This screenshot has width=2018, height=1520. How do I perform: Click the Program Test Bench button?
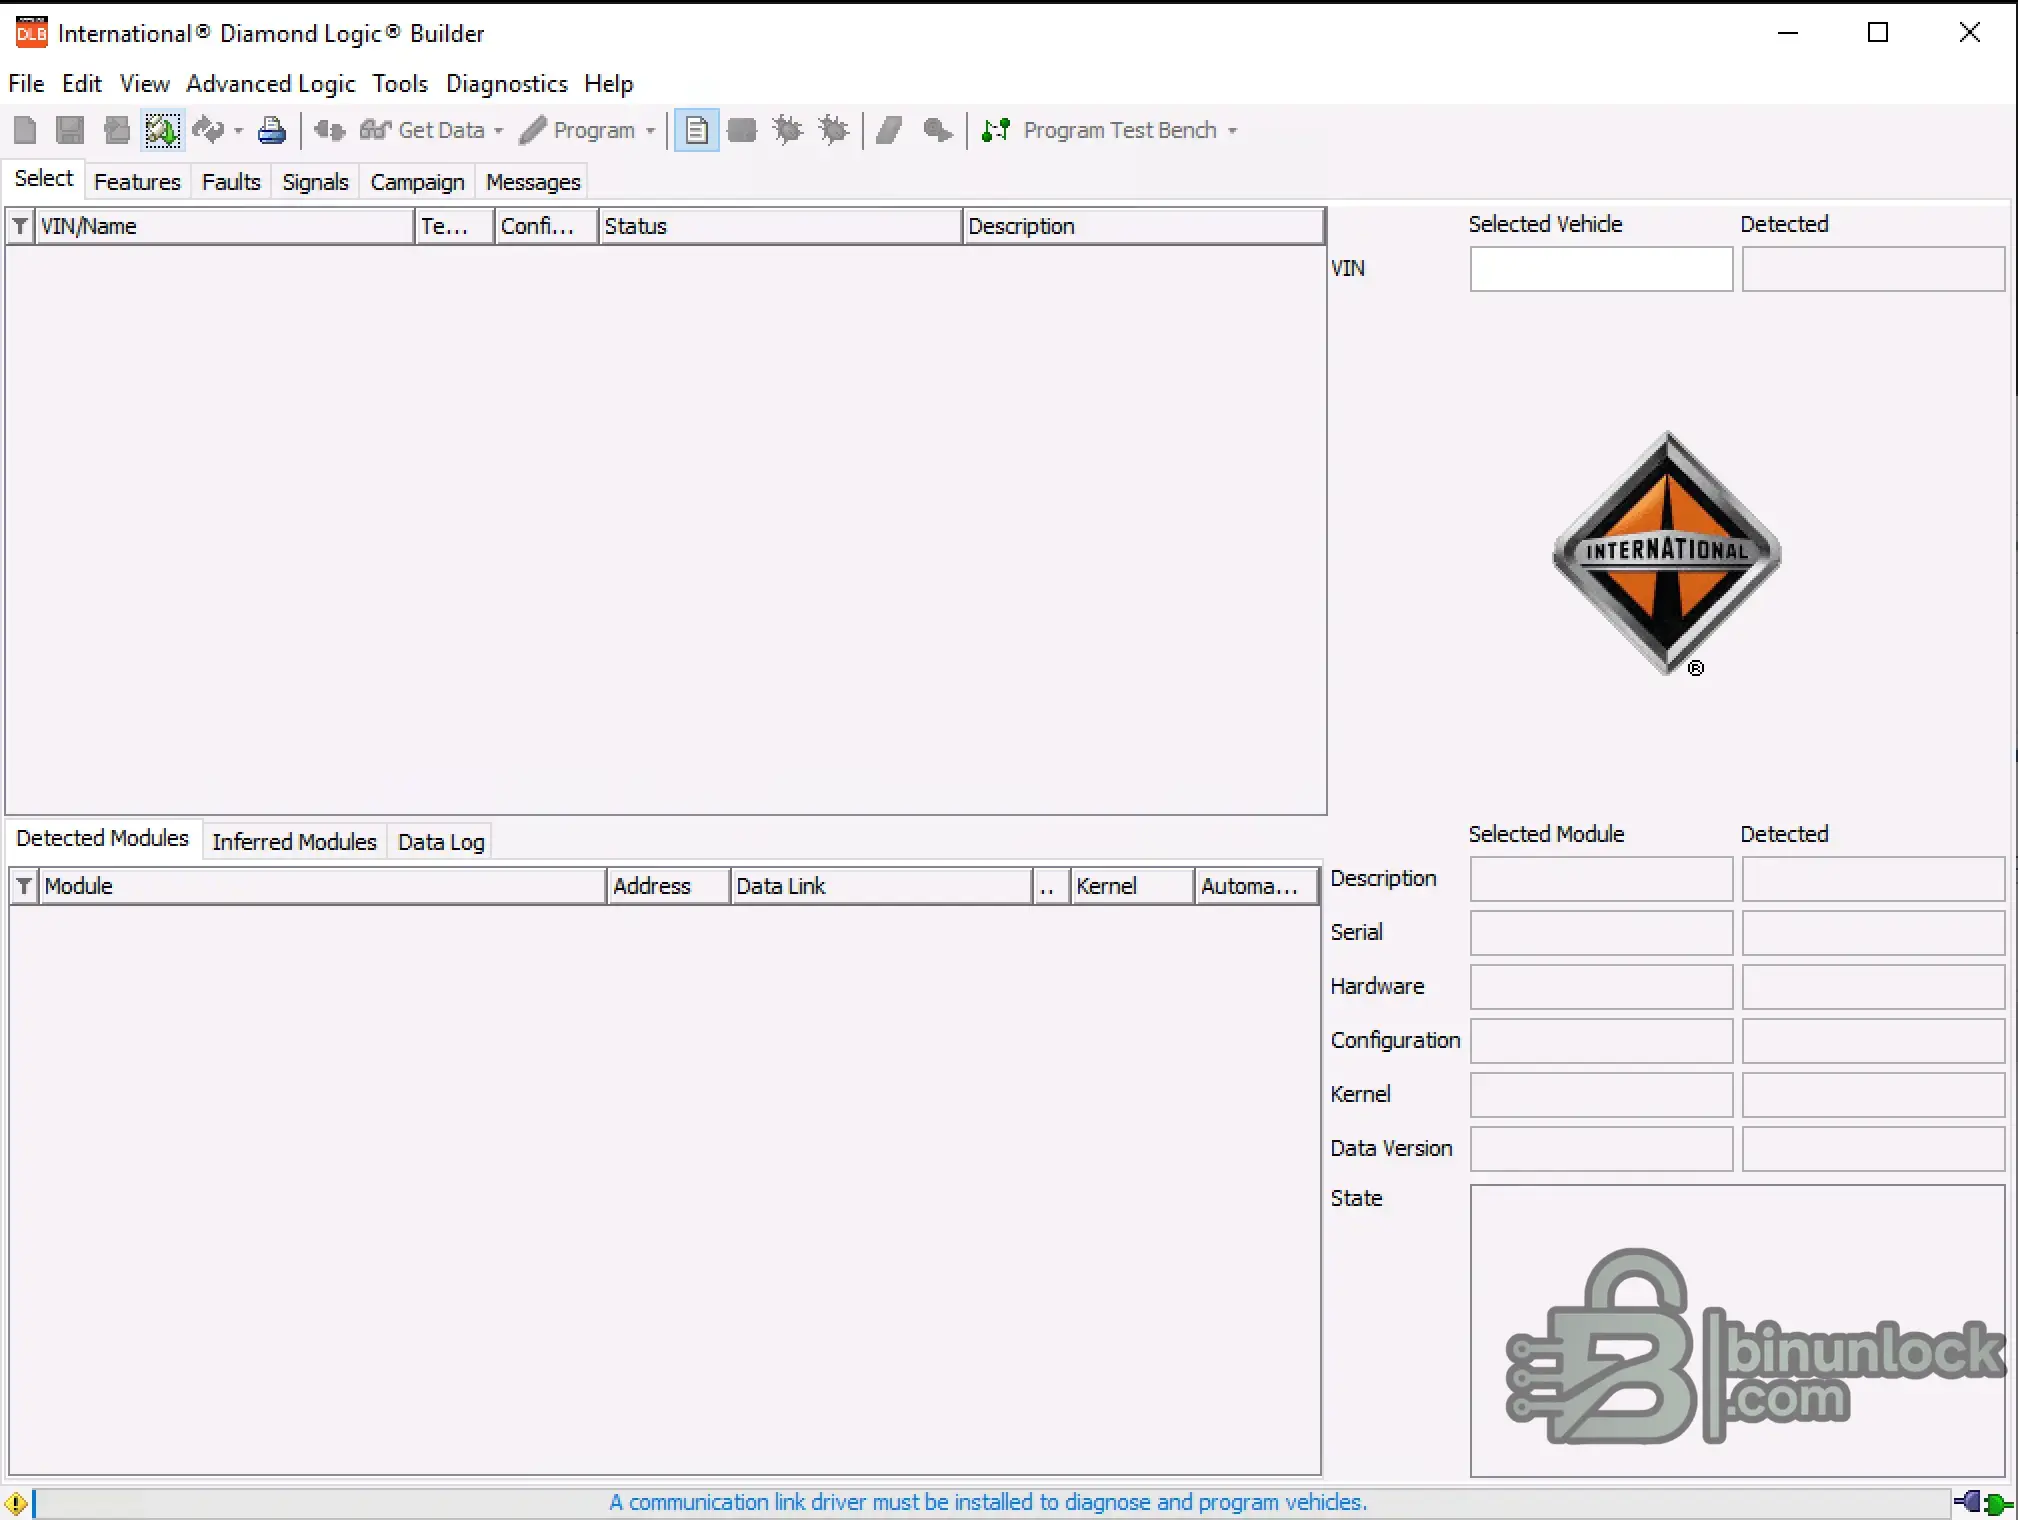click(x=1099, y=130)
